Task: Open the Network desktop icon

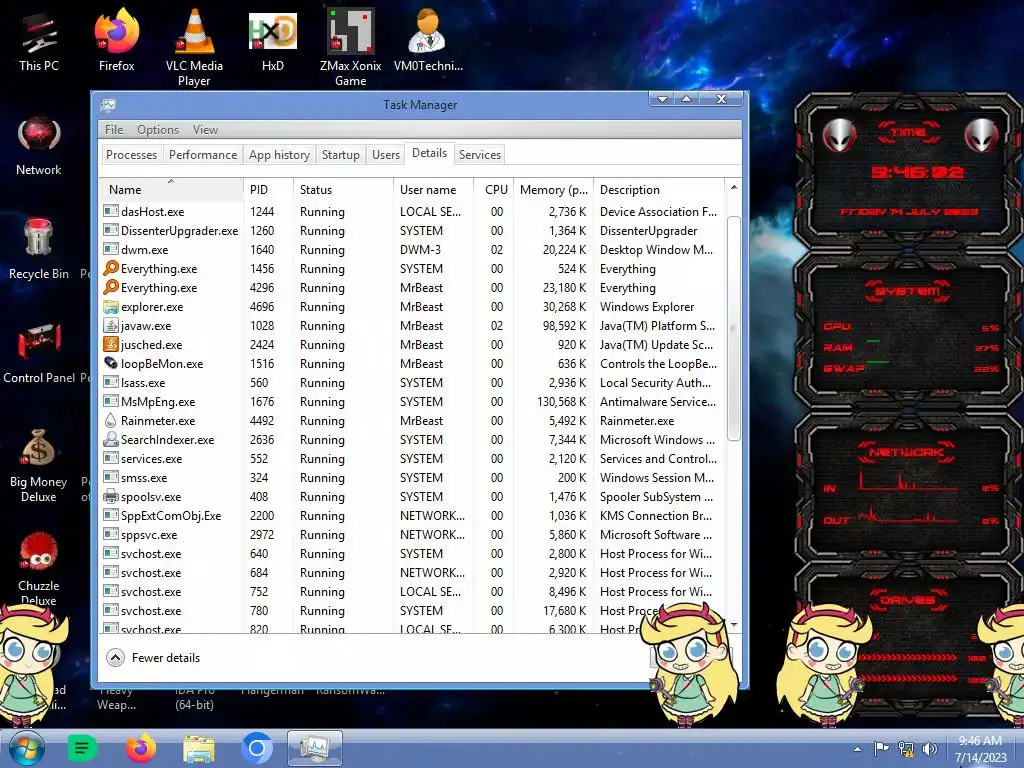Action: (x=39, y=146)
